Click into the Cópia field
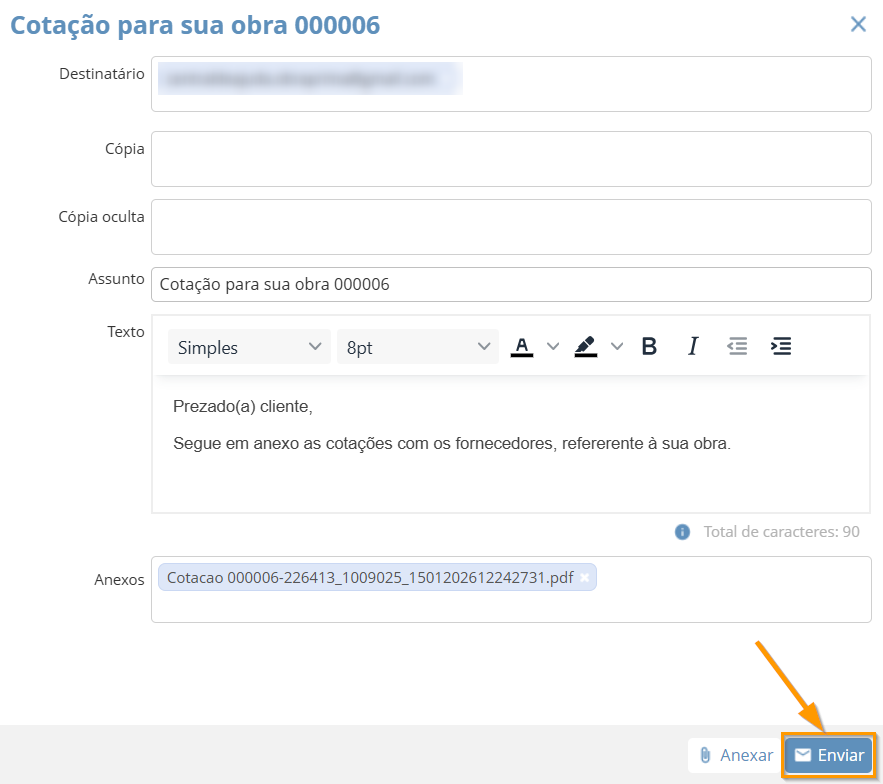 (511, 159)
